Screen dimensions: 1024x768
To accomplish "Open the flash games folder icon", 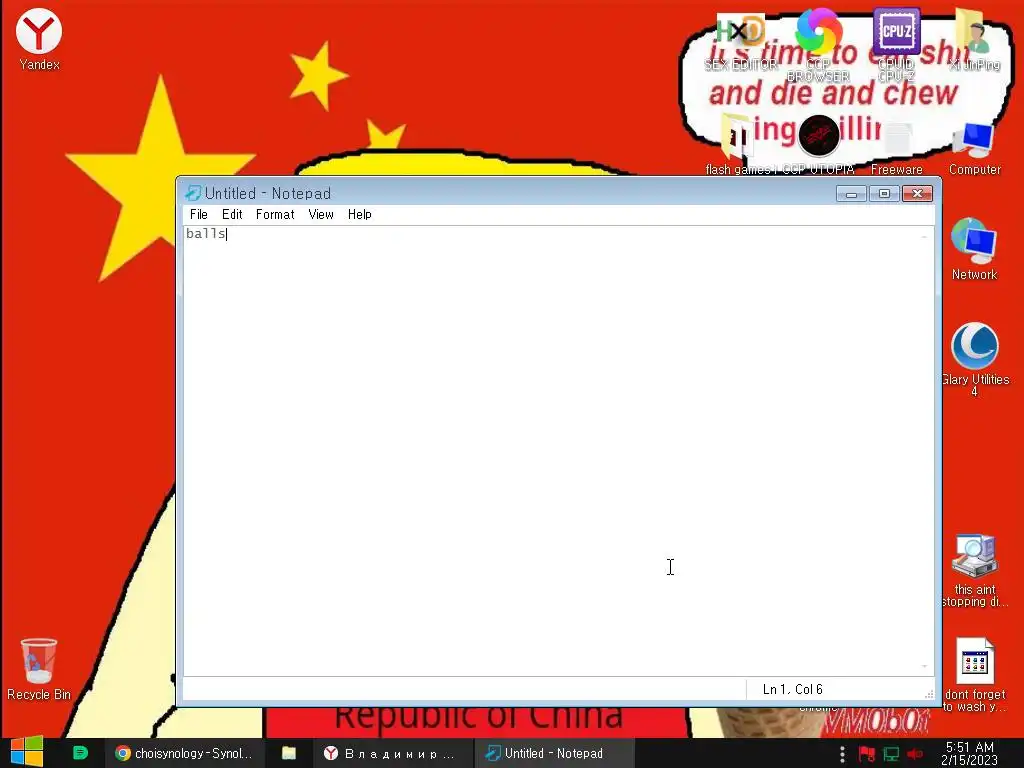I will click(x=741, y=145).
